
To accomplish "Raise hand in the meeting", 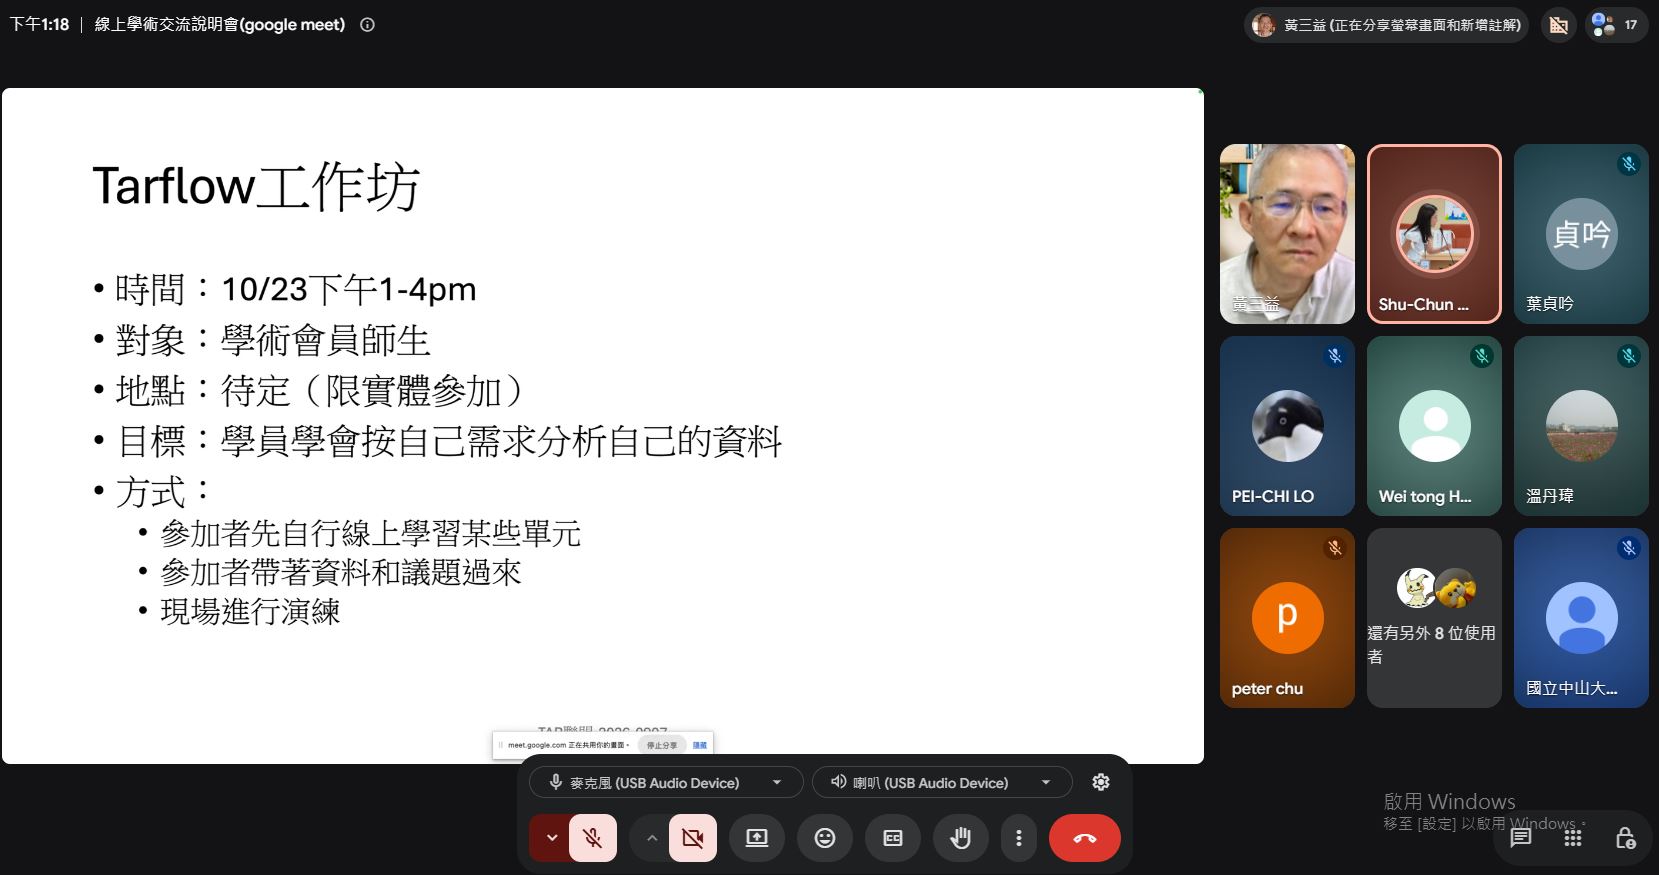I will tap(961, 838).
